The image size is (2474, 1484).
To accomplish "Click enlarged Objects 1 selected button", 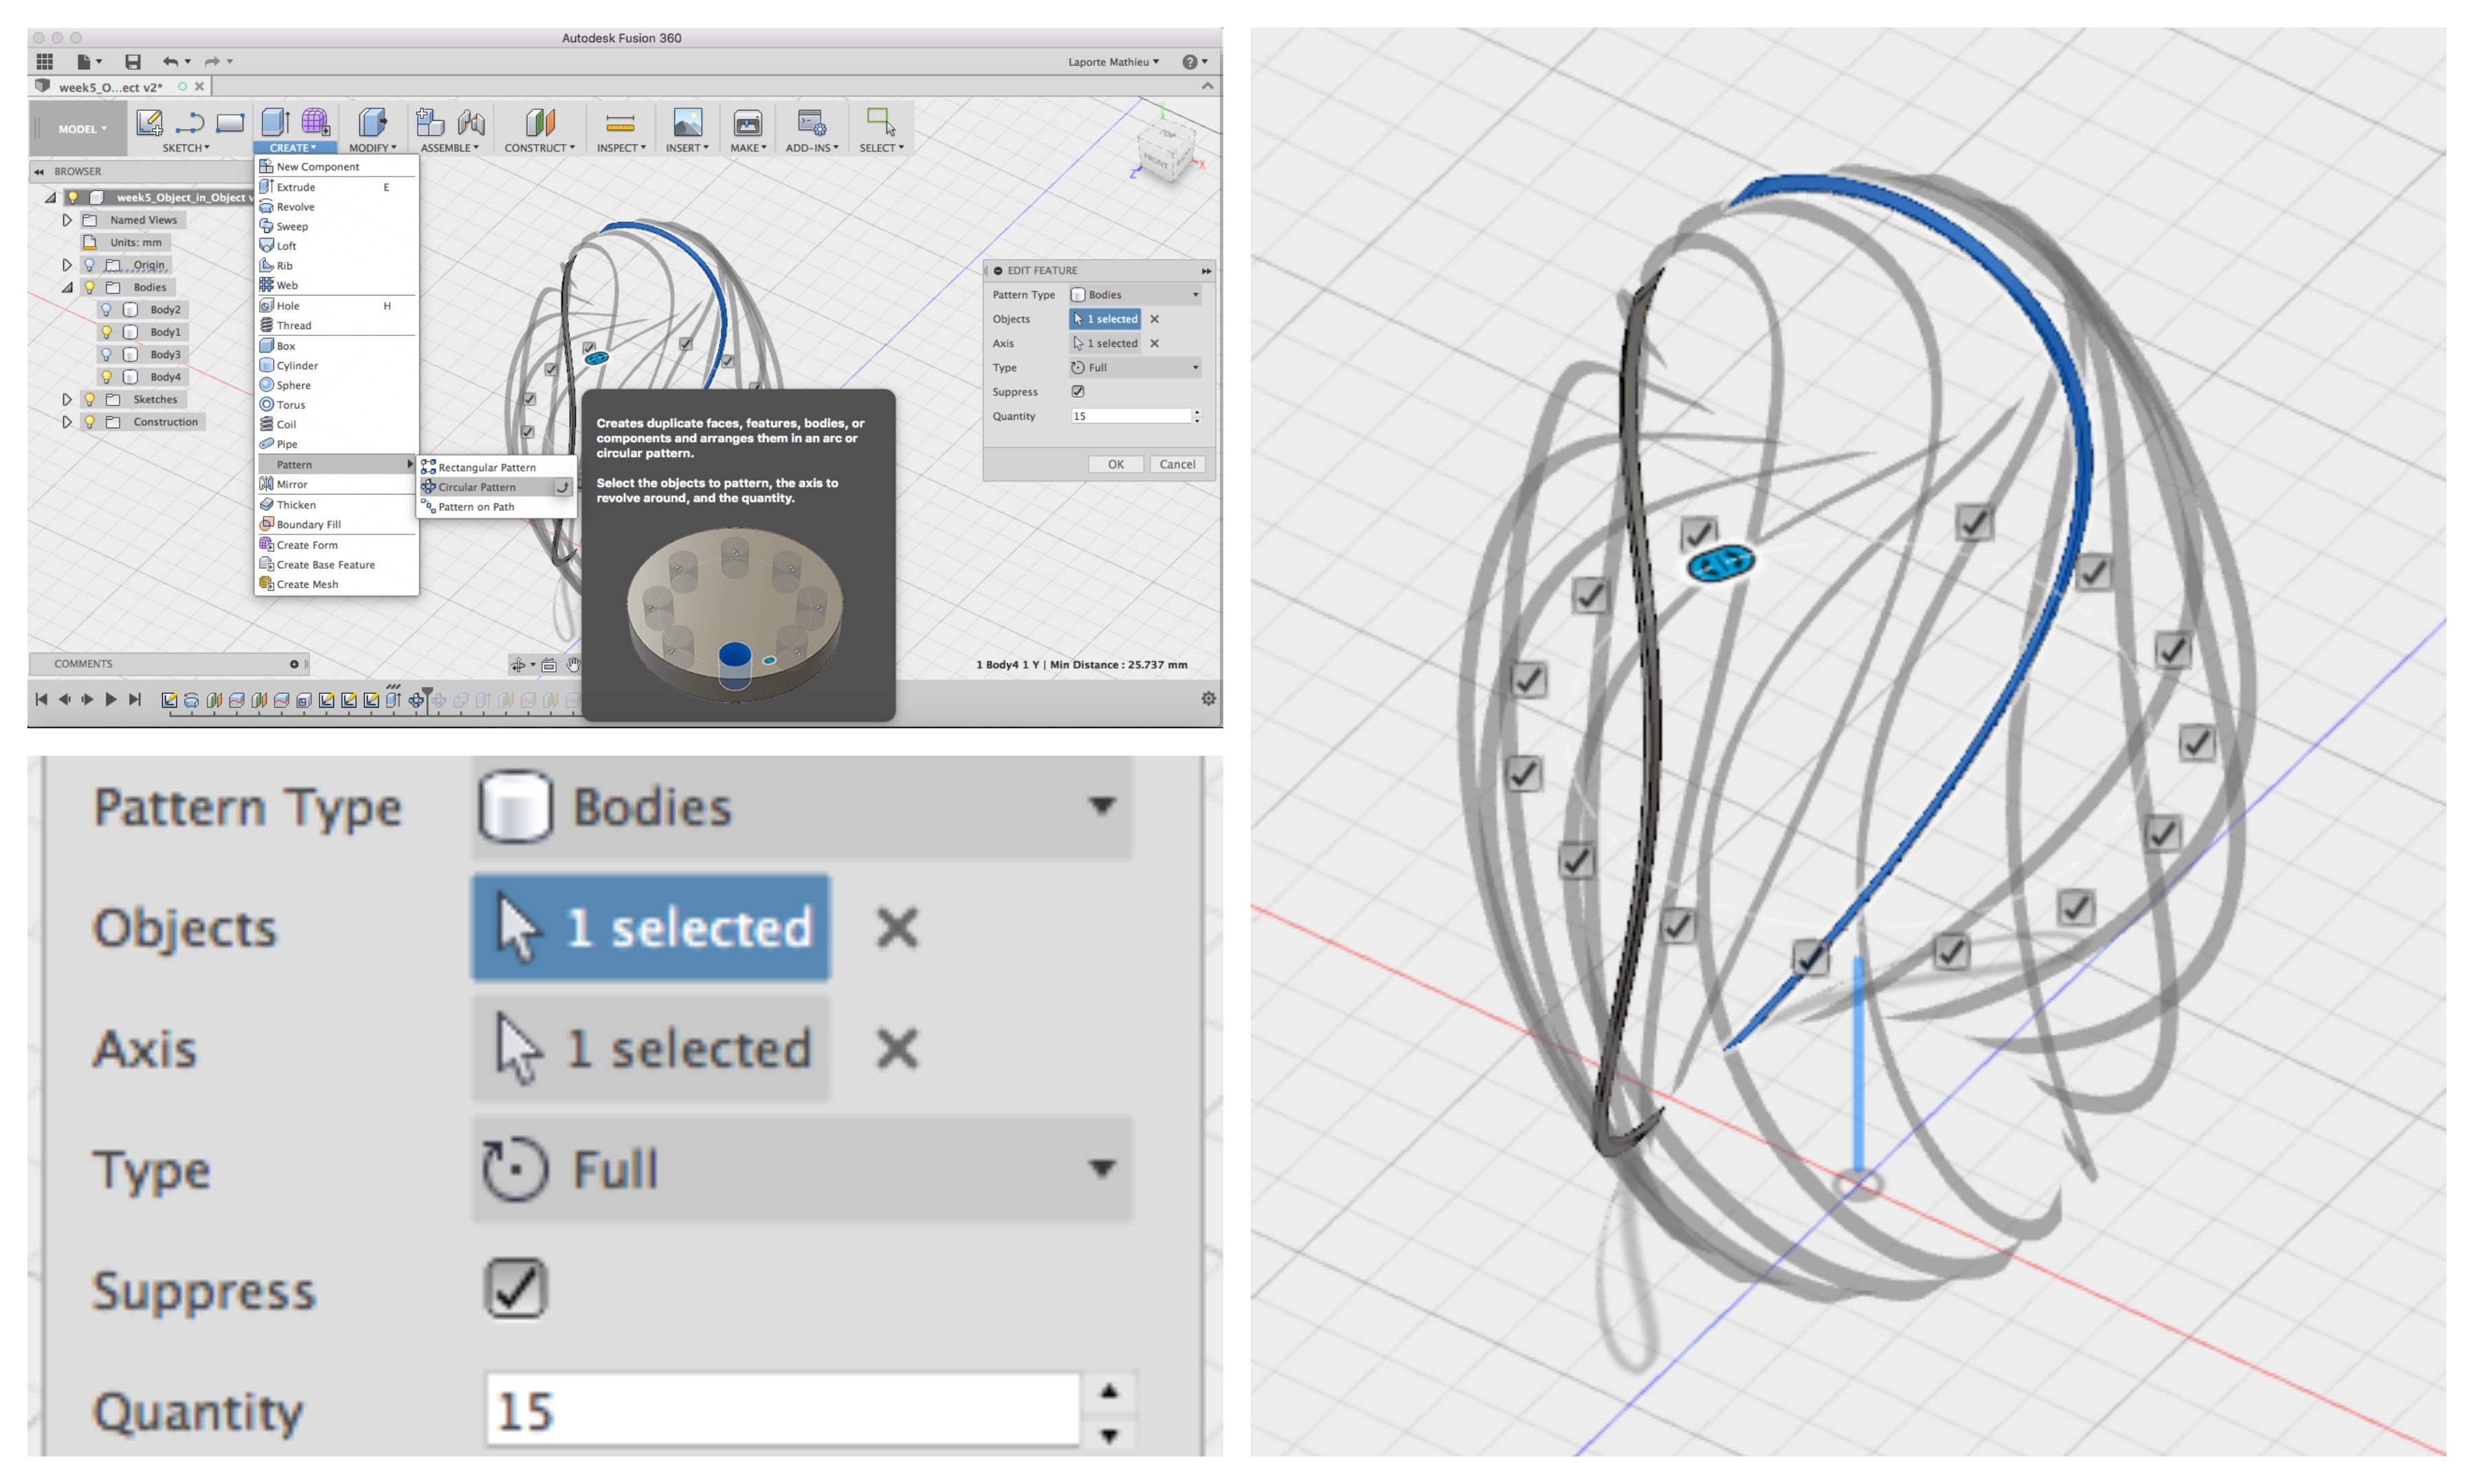I will point(651,928).
